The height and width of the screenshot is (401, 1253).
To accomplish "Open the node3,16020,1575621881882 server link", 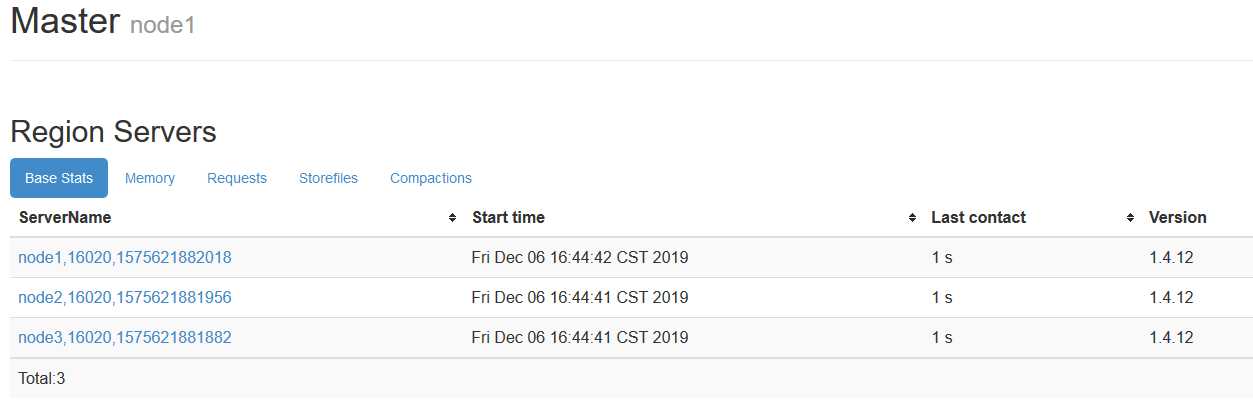I will [125, 338].
